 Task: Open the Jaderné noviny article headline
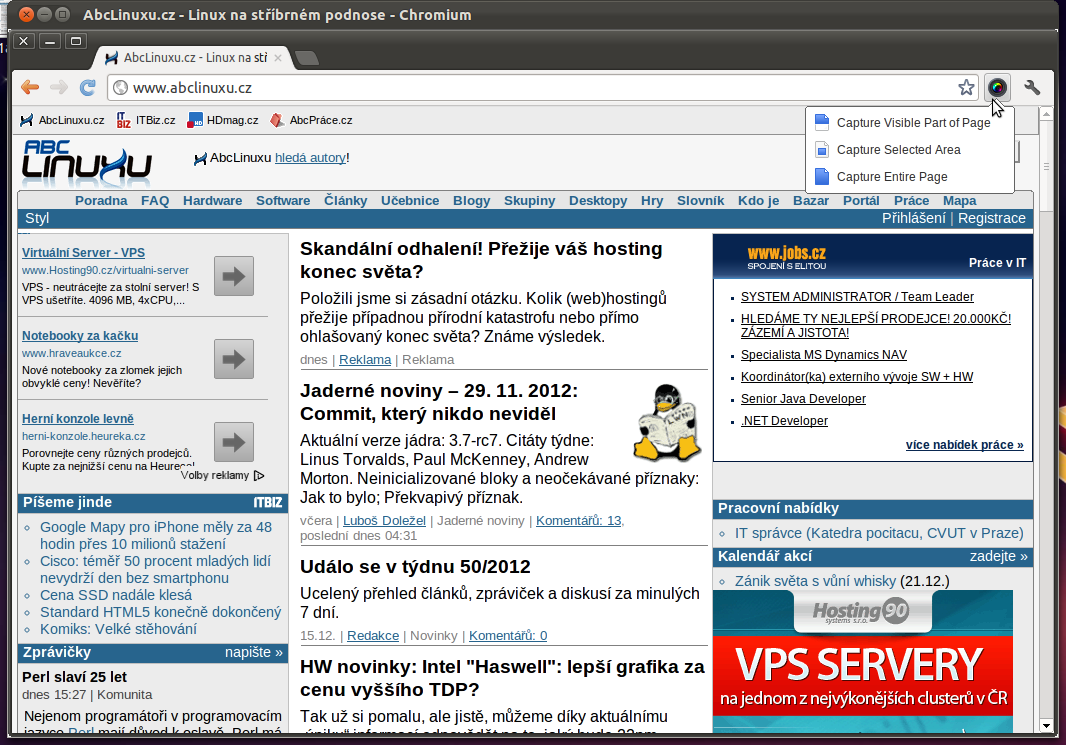[x=439, y=402]
